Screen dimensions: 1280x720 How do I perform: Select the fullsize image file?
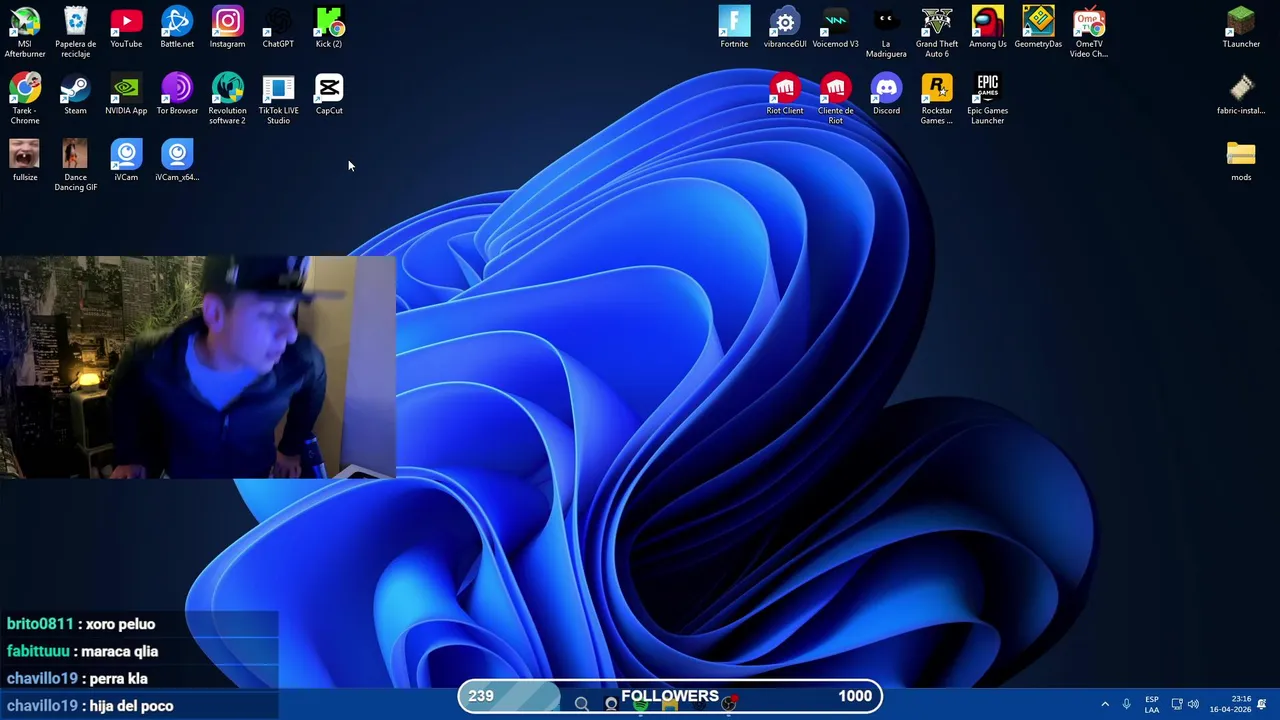click(25, 160)
